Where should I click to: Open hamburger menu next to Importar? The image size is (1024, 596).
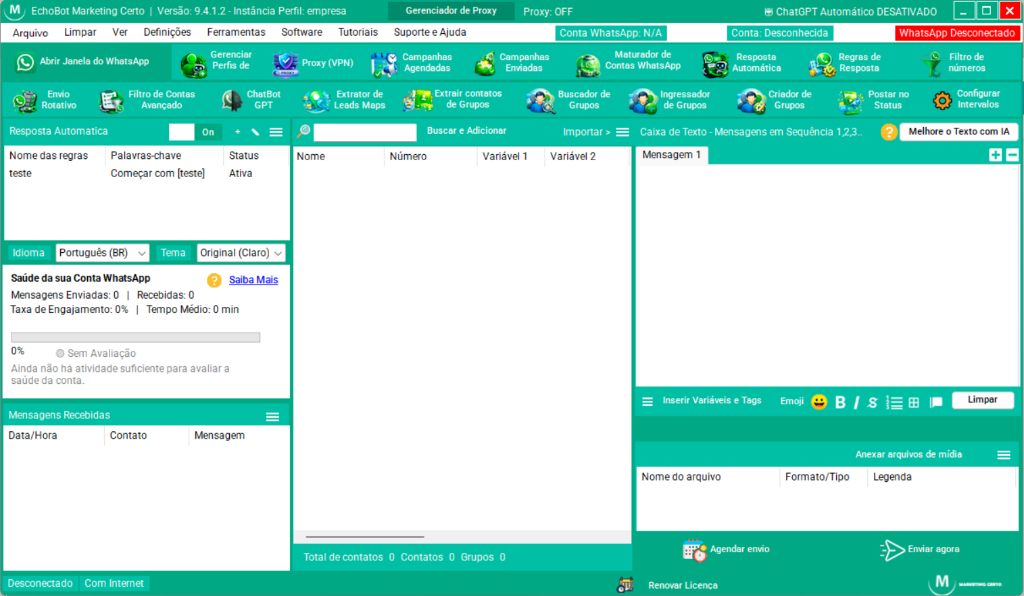tap(622, 132)
